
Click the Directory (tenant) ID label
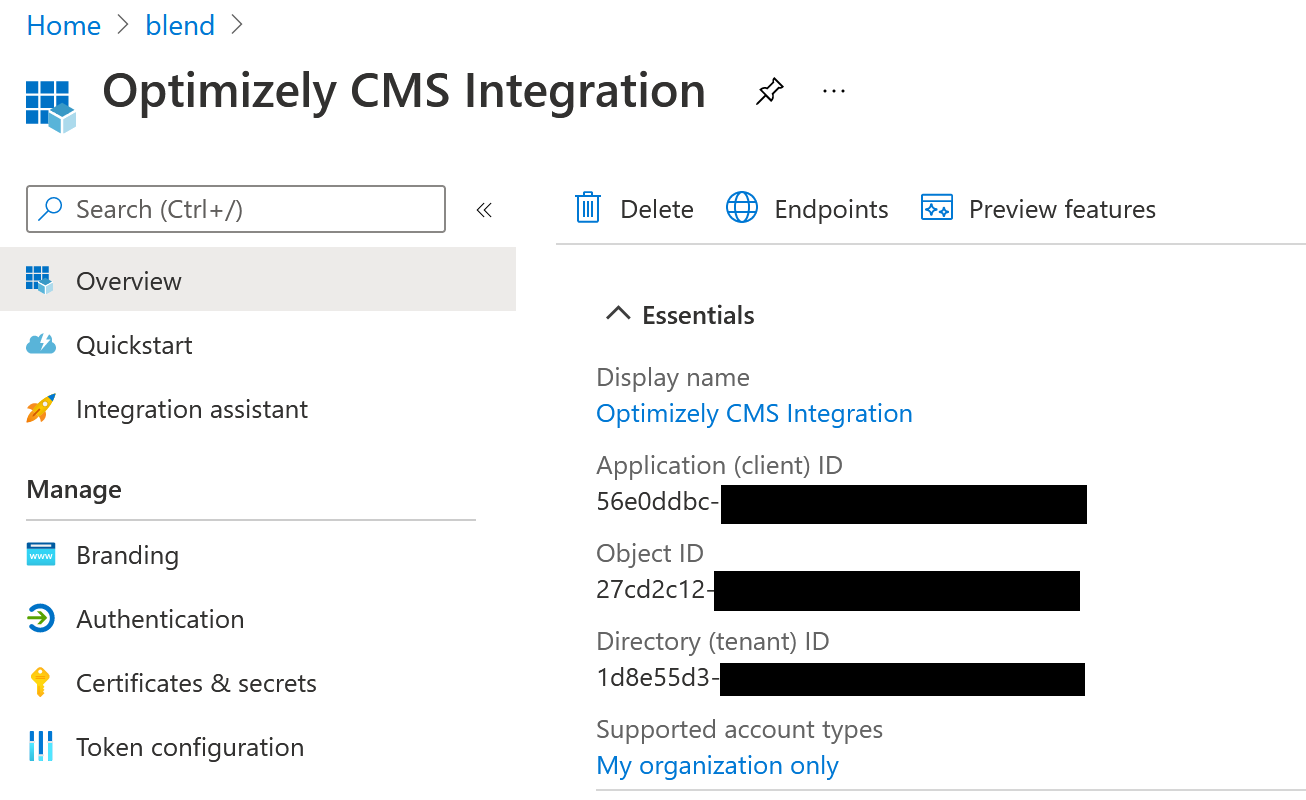tap(713, 641)
